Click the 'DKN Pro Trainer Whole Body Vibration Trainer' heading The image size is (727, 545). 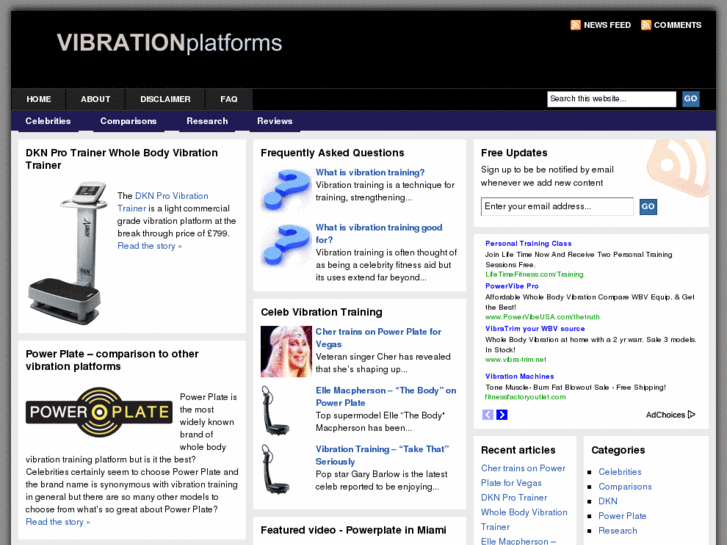[x=121, y=159]
